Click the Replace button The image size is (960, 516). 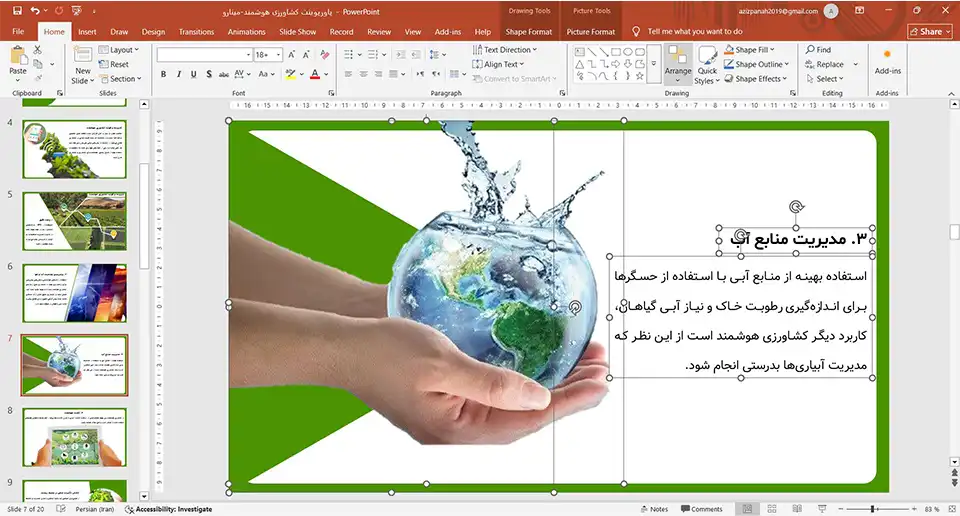pos(824,64)
